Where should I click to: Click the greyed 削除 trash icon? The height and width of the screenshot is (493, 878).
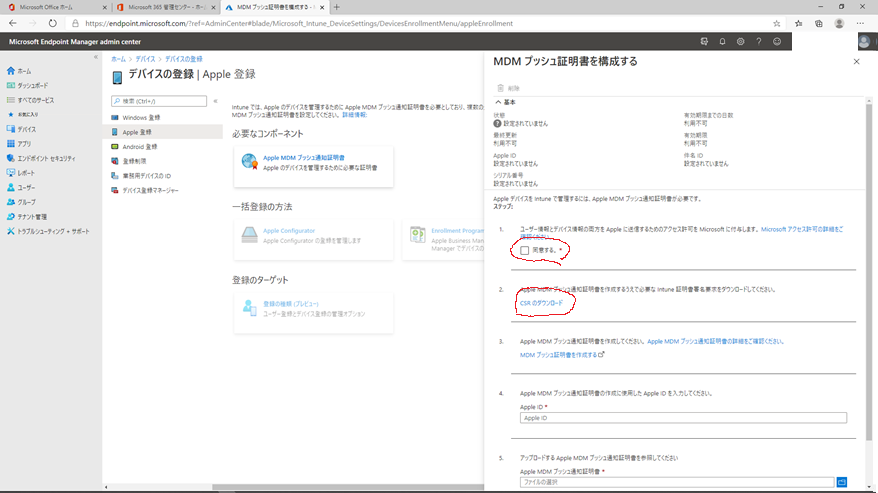[x=501, y=88]
